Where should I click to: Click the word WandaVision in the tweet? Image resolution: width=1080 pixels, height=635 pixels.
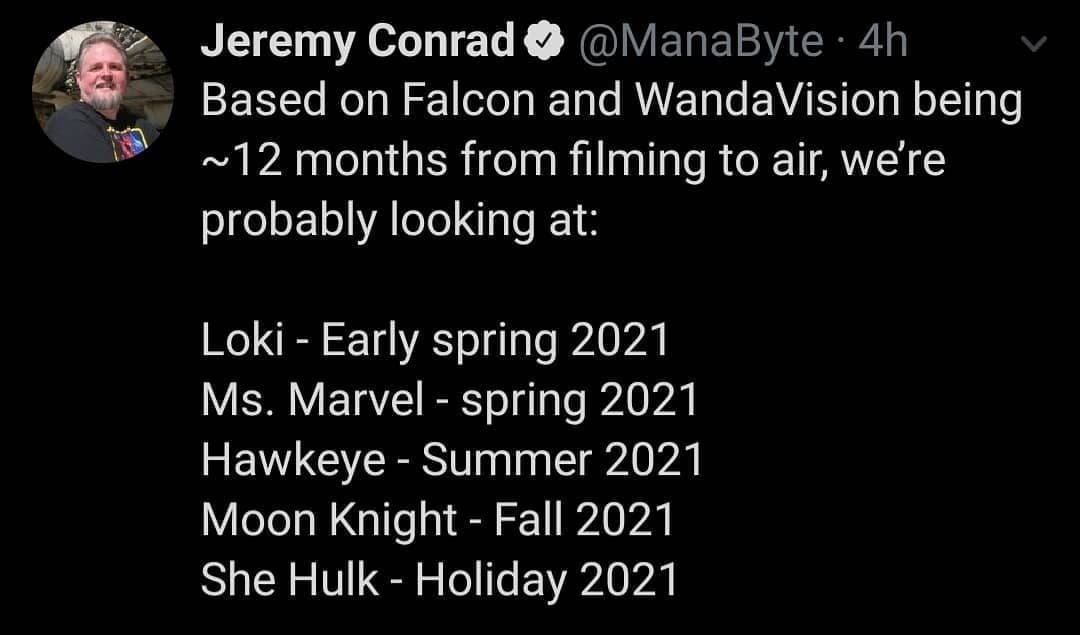click(767, 101)
